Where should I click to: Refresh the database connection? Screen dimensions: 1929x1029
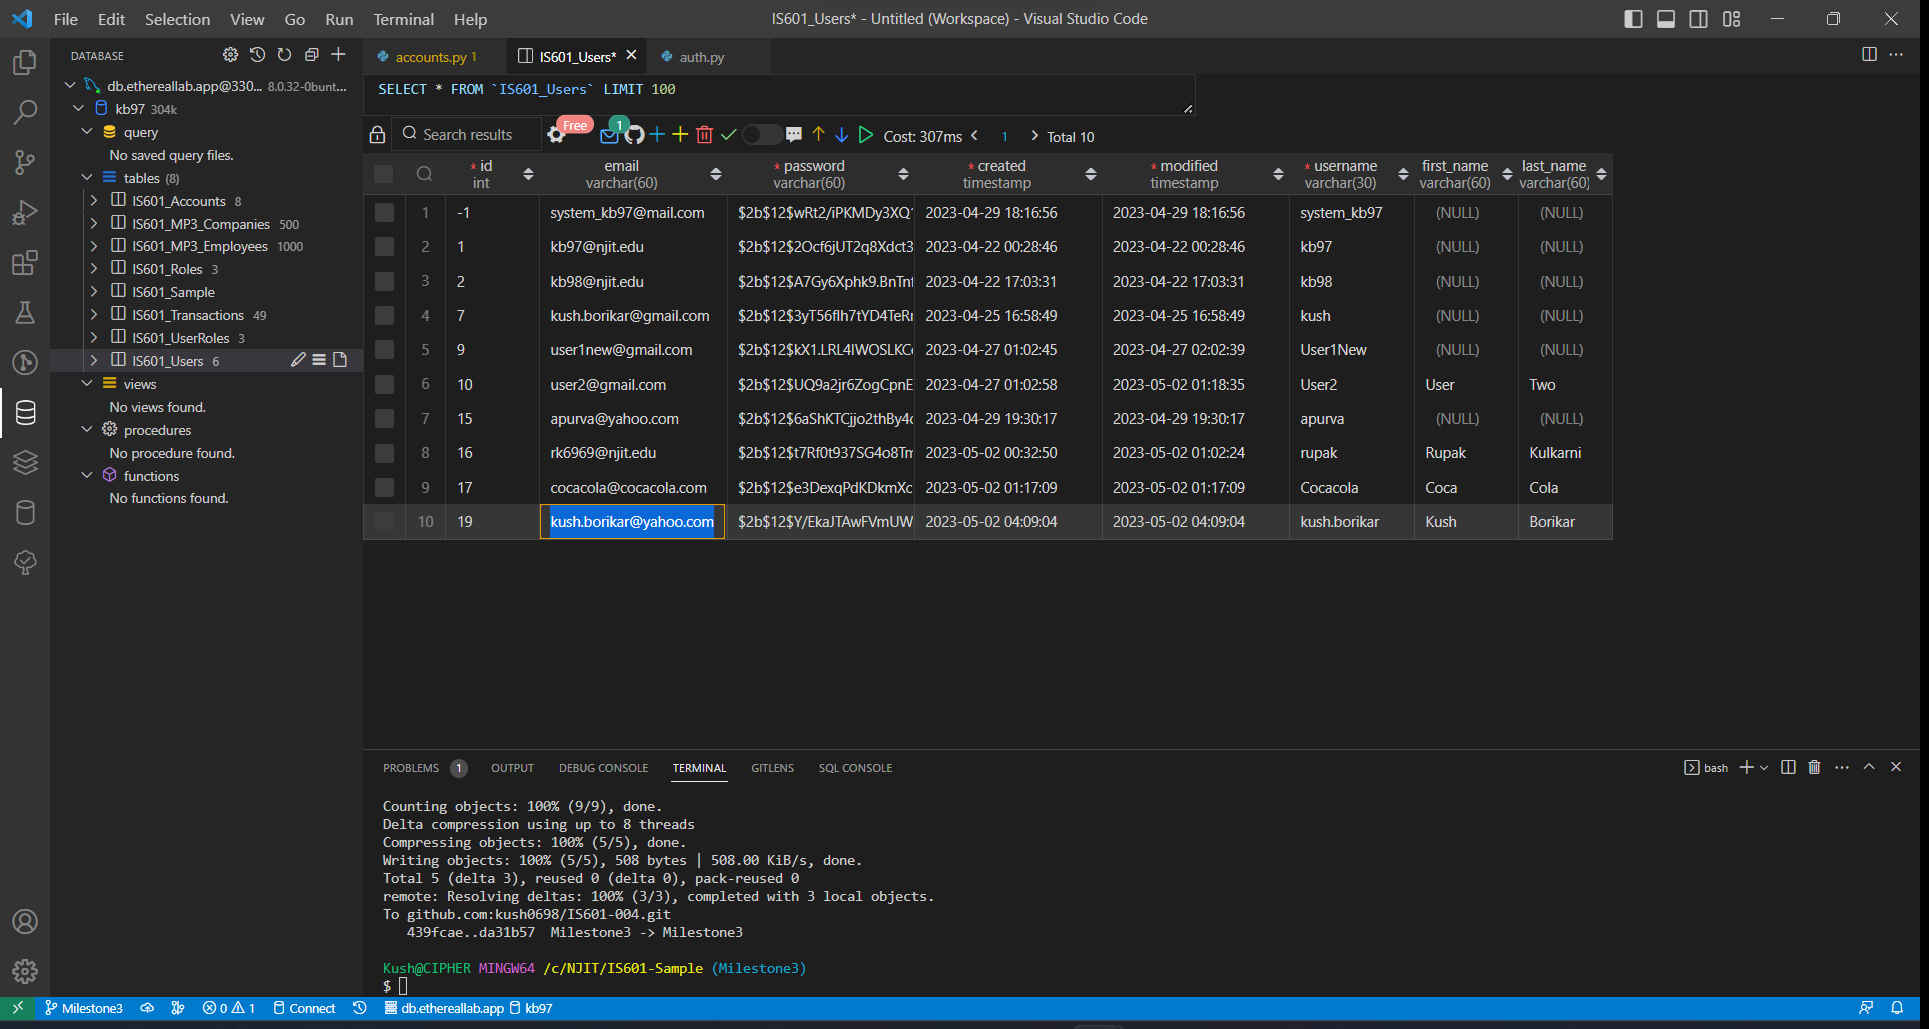tap(284, 55)
